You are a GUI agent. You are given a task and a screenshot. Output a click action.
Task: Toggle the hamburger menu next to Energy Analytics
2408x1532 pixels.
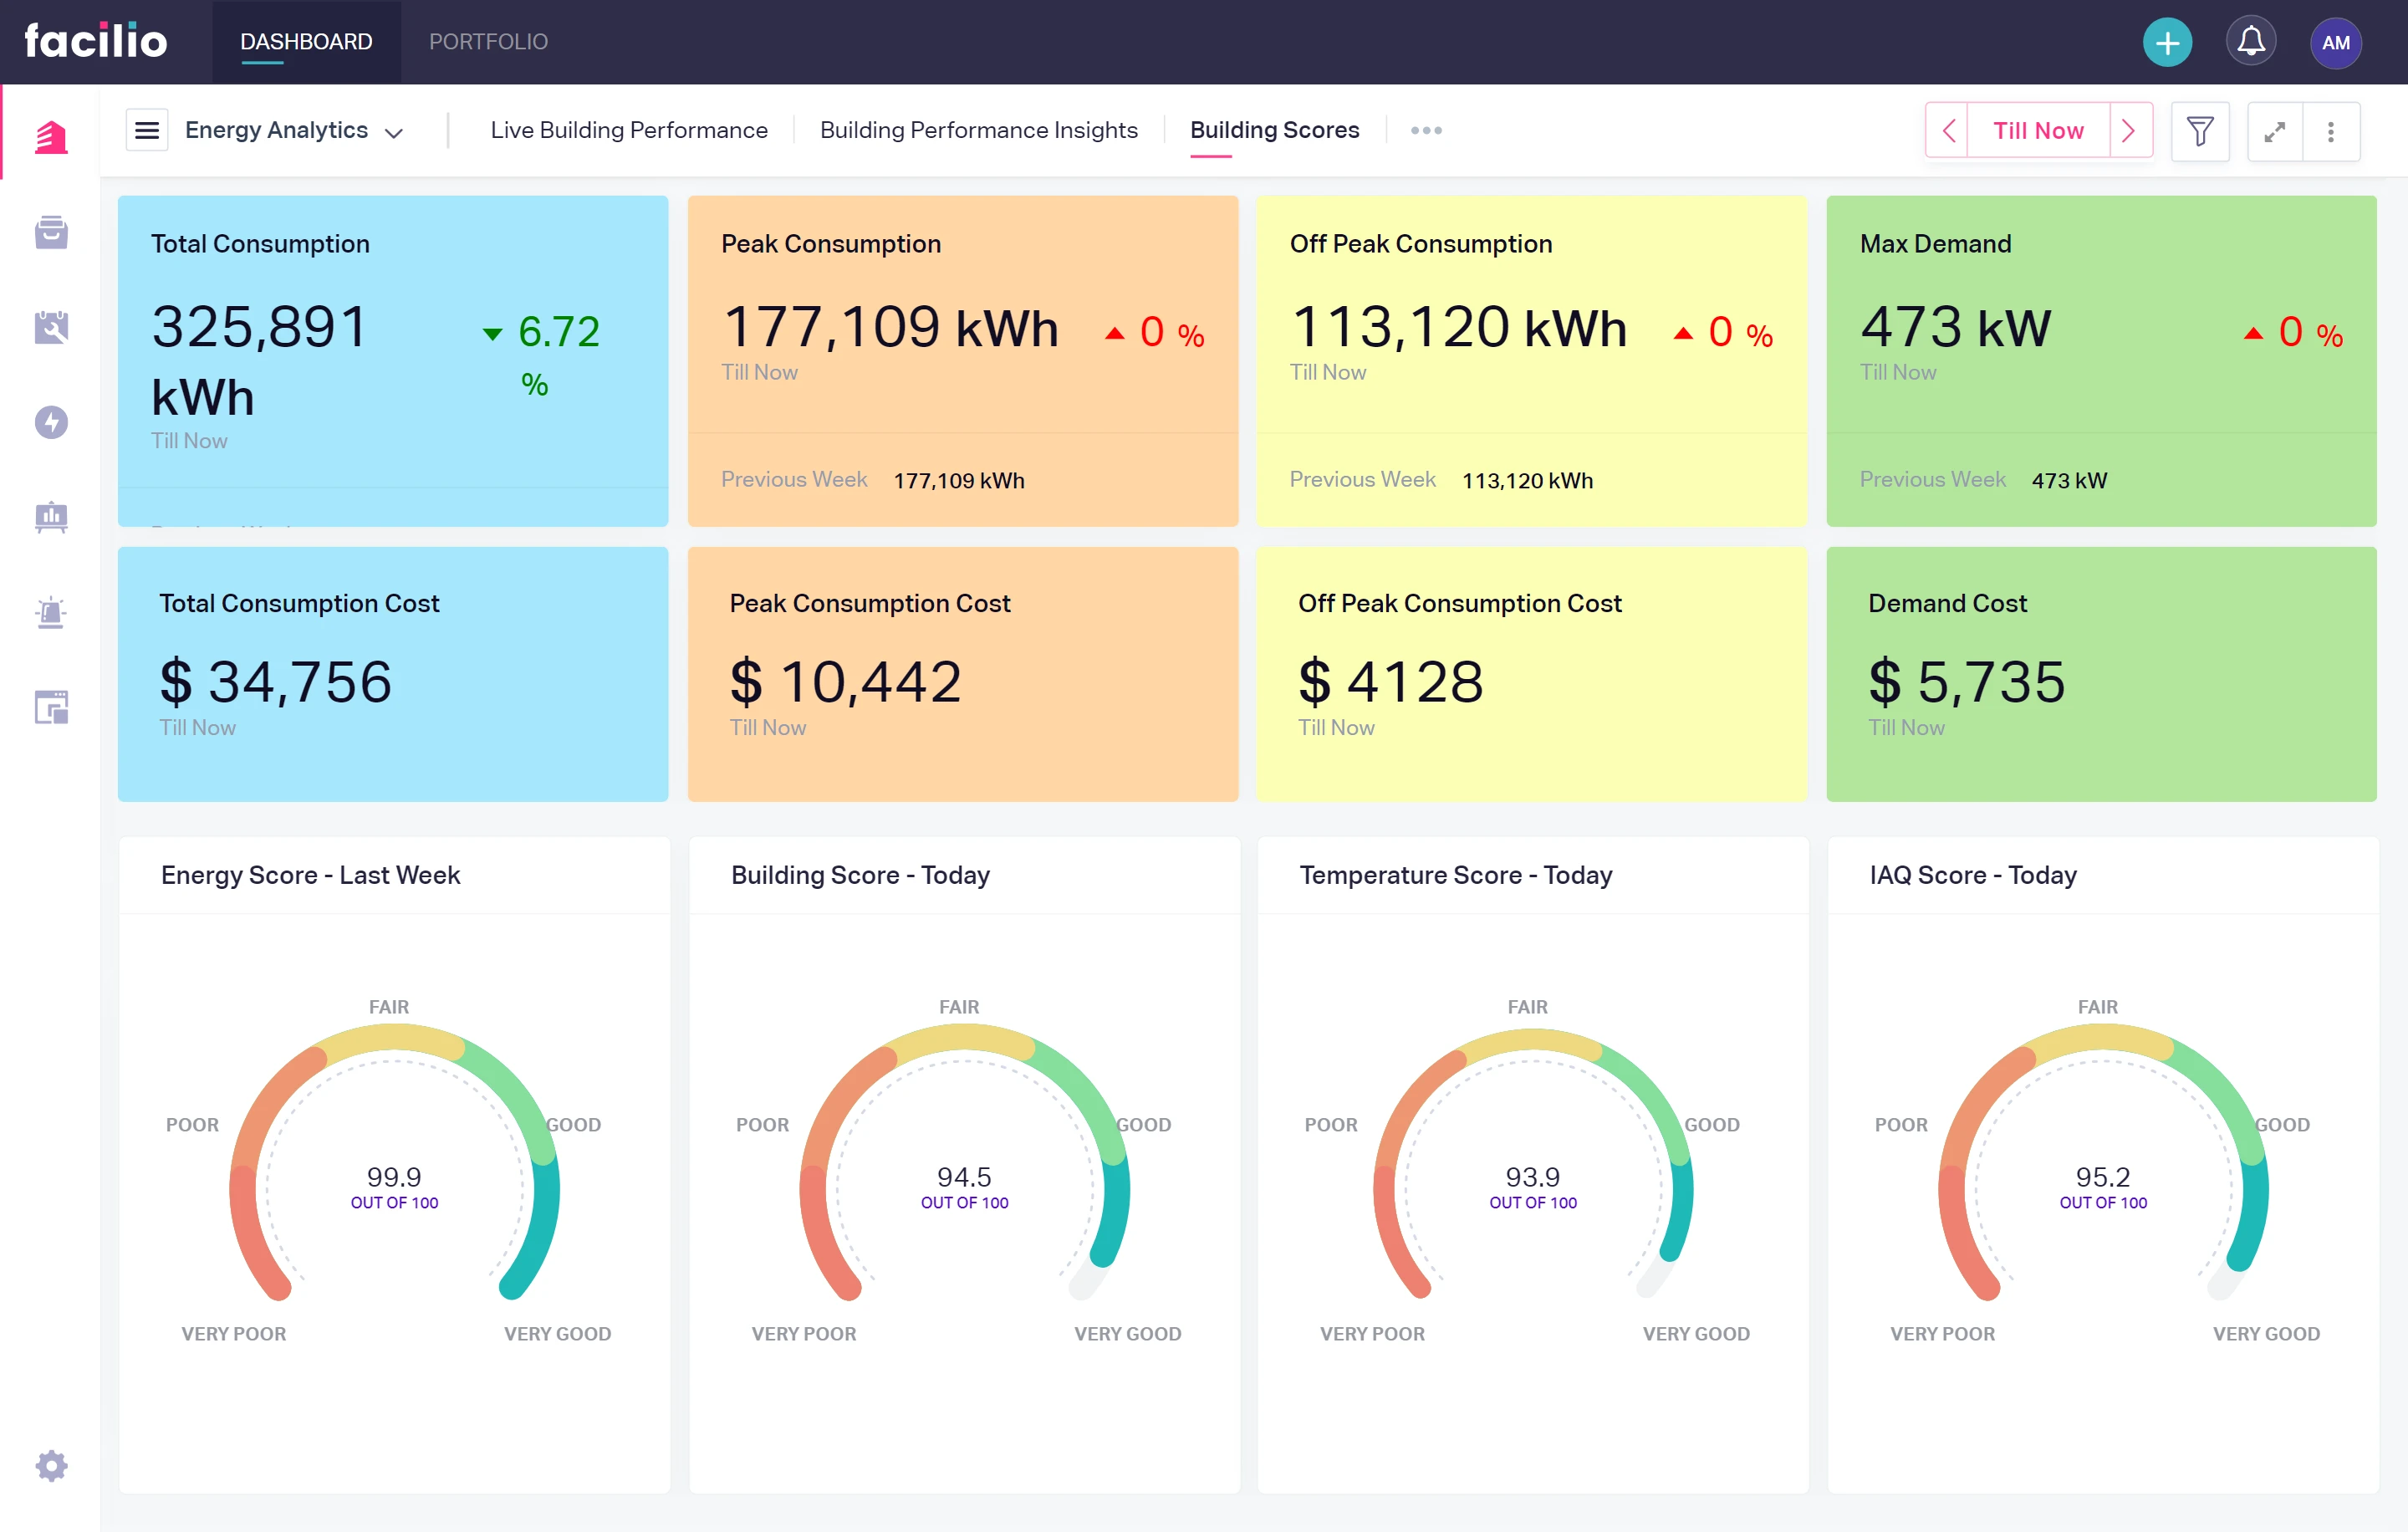point(147,130)
